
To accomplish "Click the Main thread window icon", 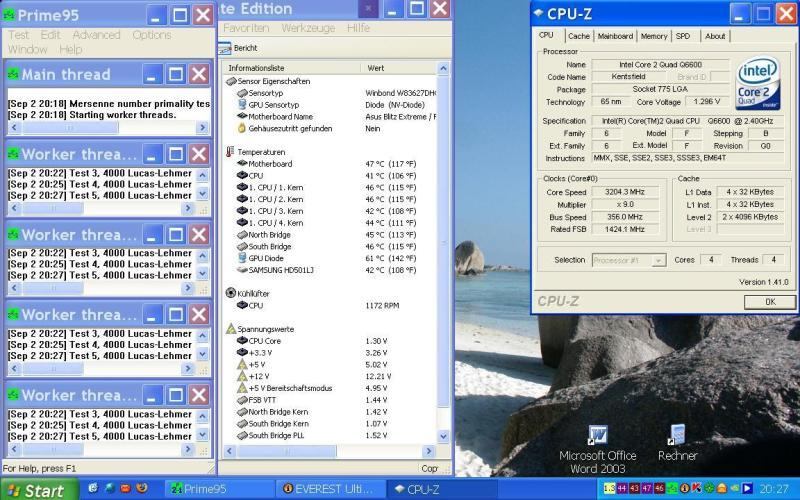I will coord(13,74).
